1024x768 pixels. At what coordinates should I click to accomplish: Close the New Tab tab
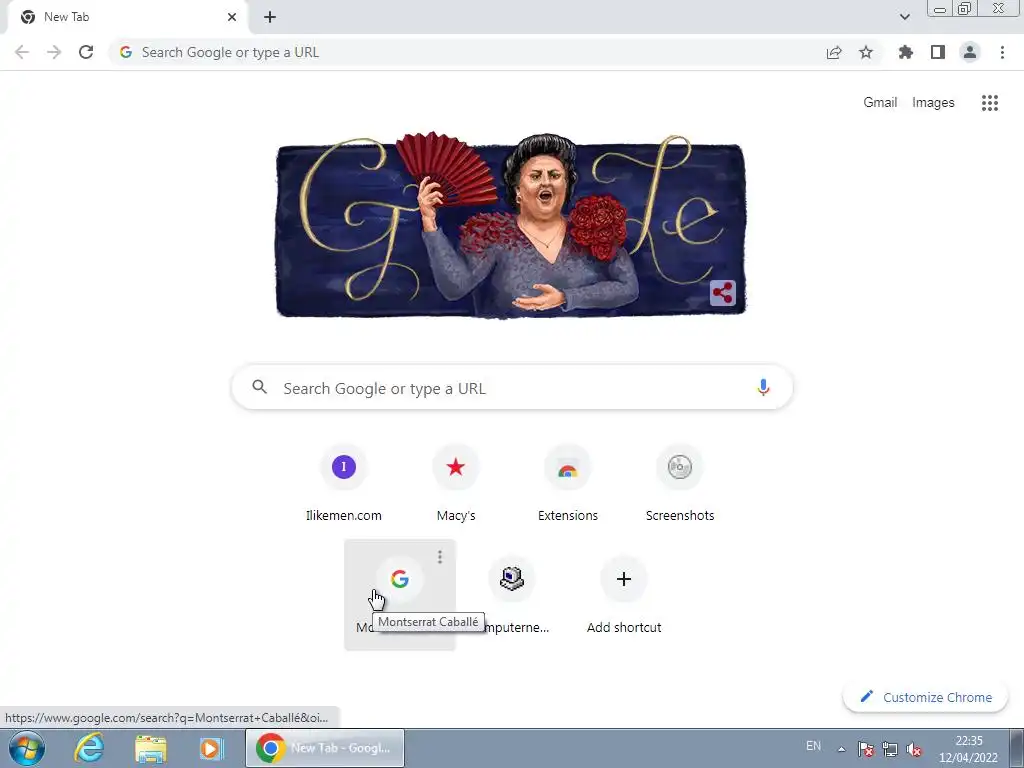tap(232, 17)
